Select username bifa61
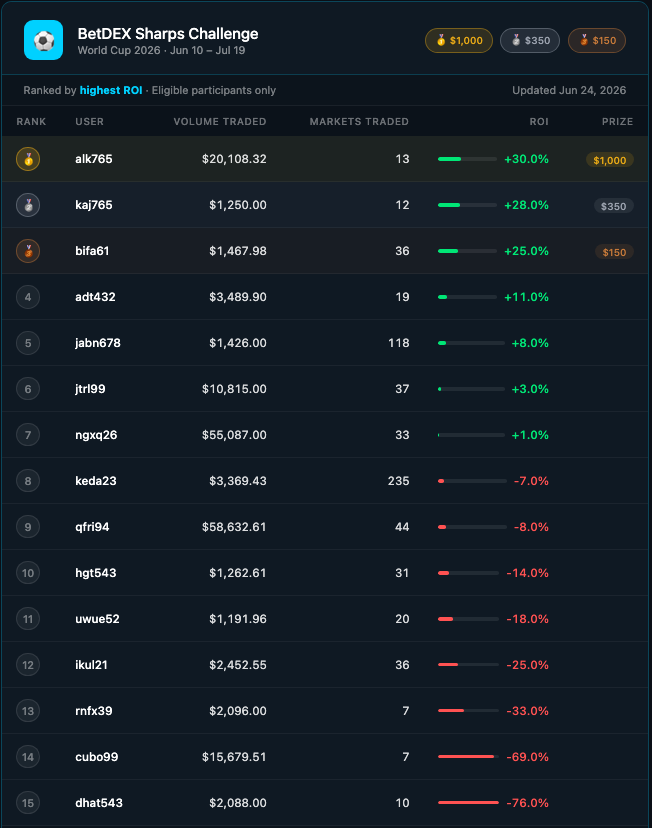 coord(92,251)
